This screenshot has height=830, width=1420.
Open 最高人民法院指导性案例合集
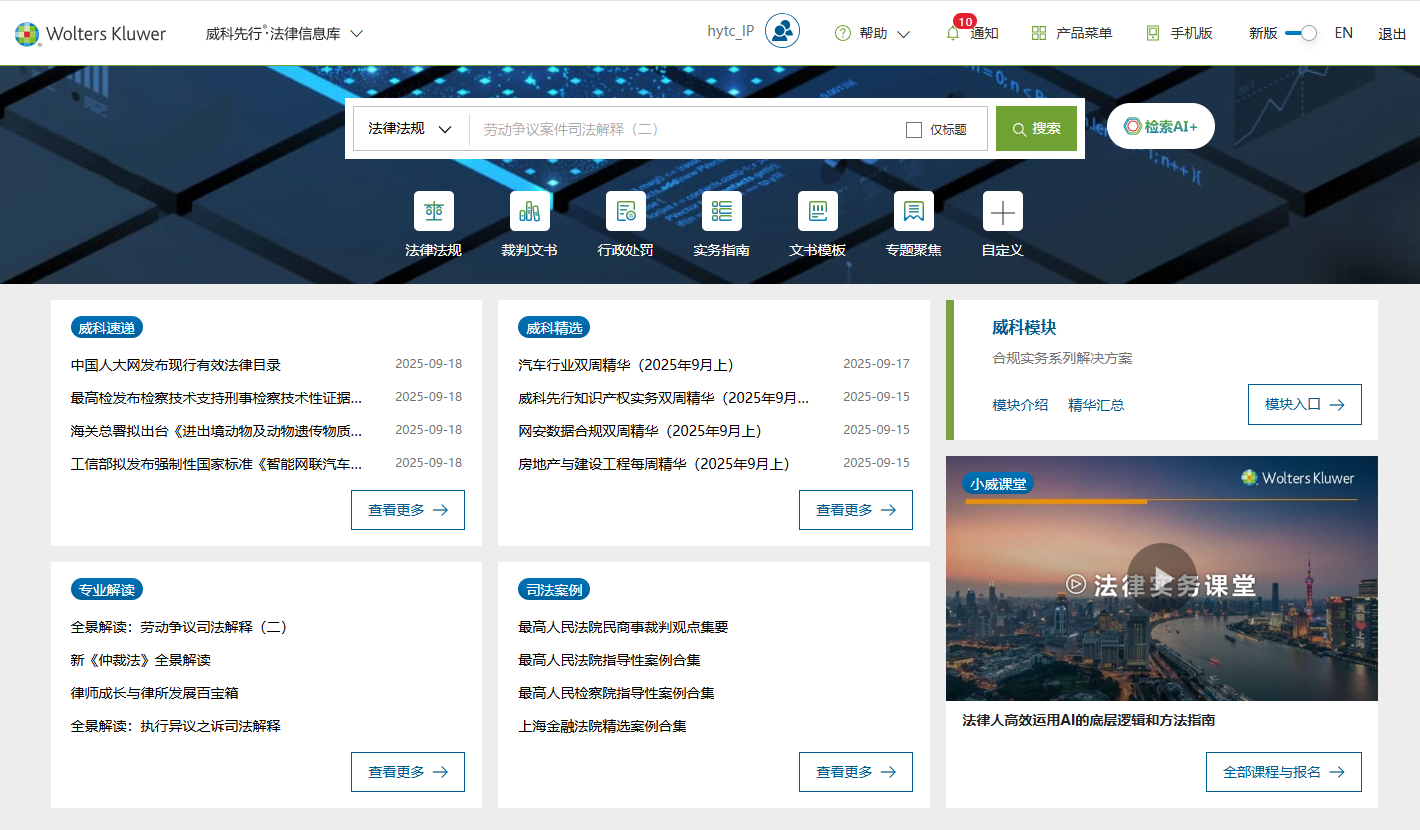[609, 660]
